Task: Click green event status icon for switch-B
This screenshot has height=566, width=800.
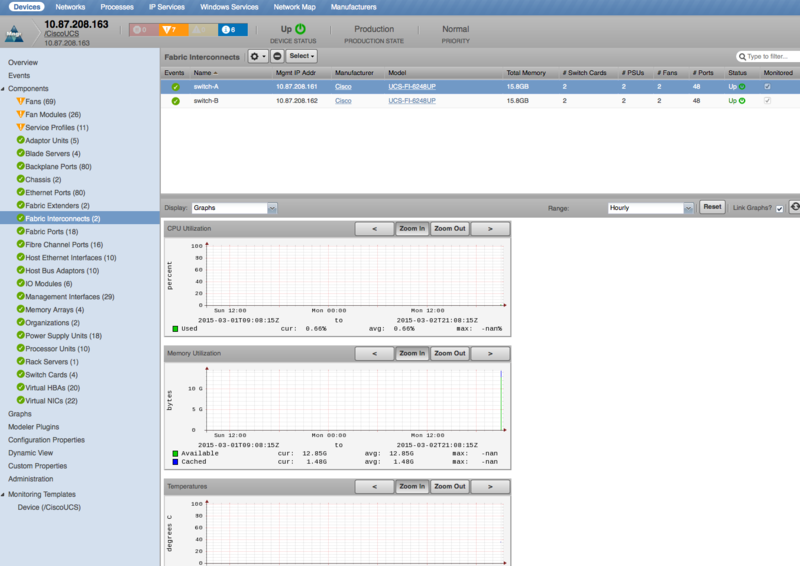Action: tap(176, 101)
